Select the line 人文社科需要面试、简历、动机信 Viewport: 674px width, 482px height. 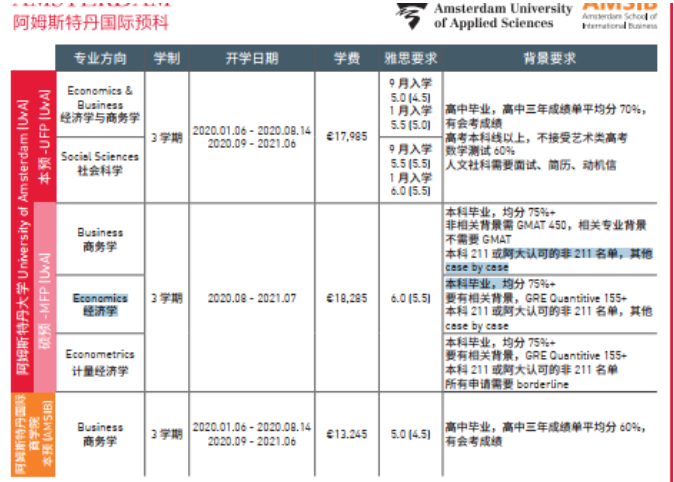pos(530,165)
